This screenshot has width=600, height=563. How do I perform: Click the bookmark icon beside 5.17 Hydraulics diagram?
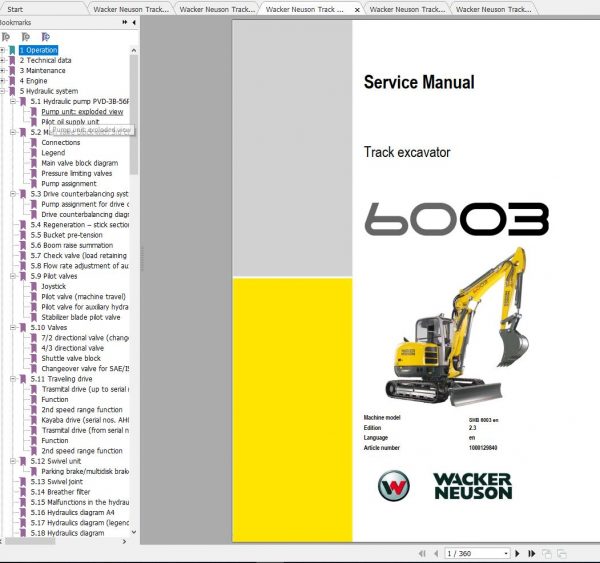23,523
